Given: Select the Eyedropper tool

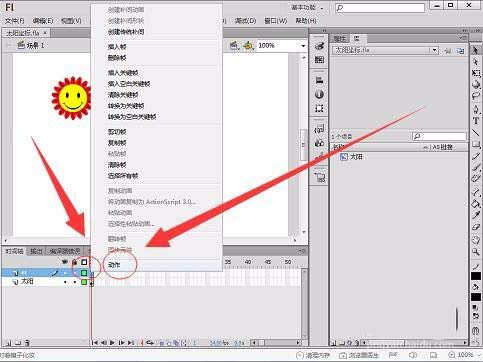Looking at the screenshot, I should coord(476,215).
